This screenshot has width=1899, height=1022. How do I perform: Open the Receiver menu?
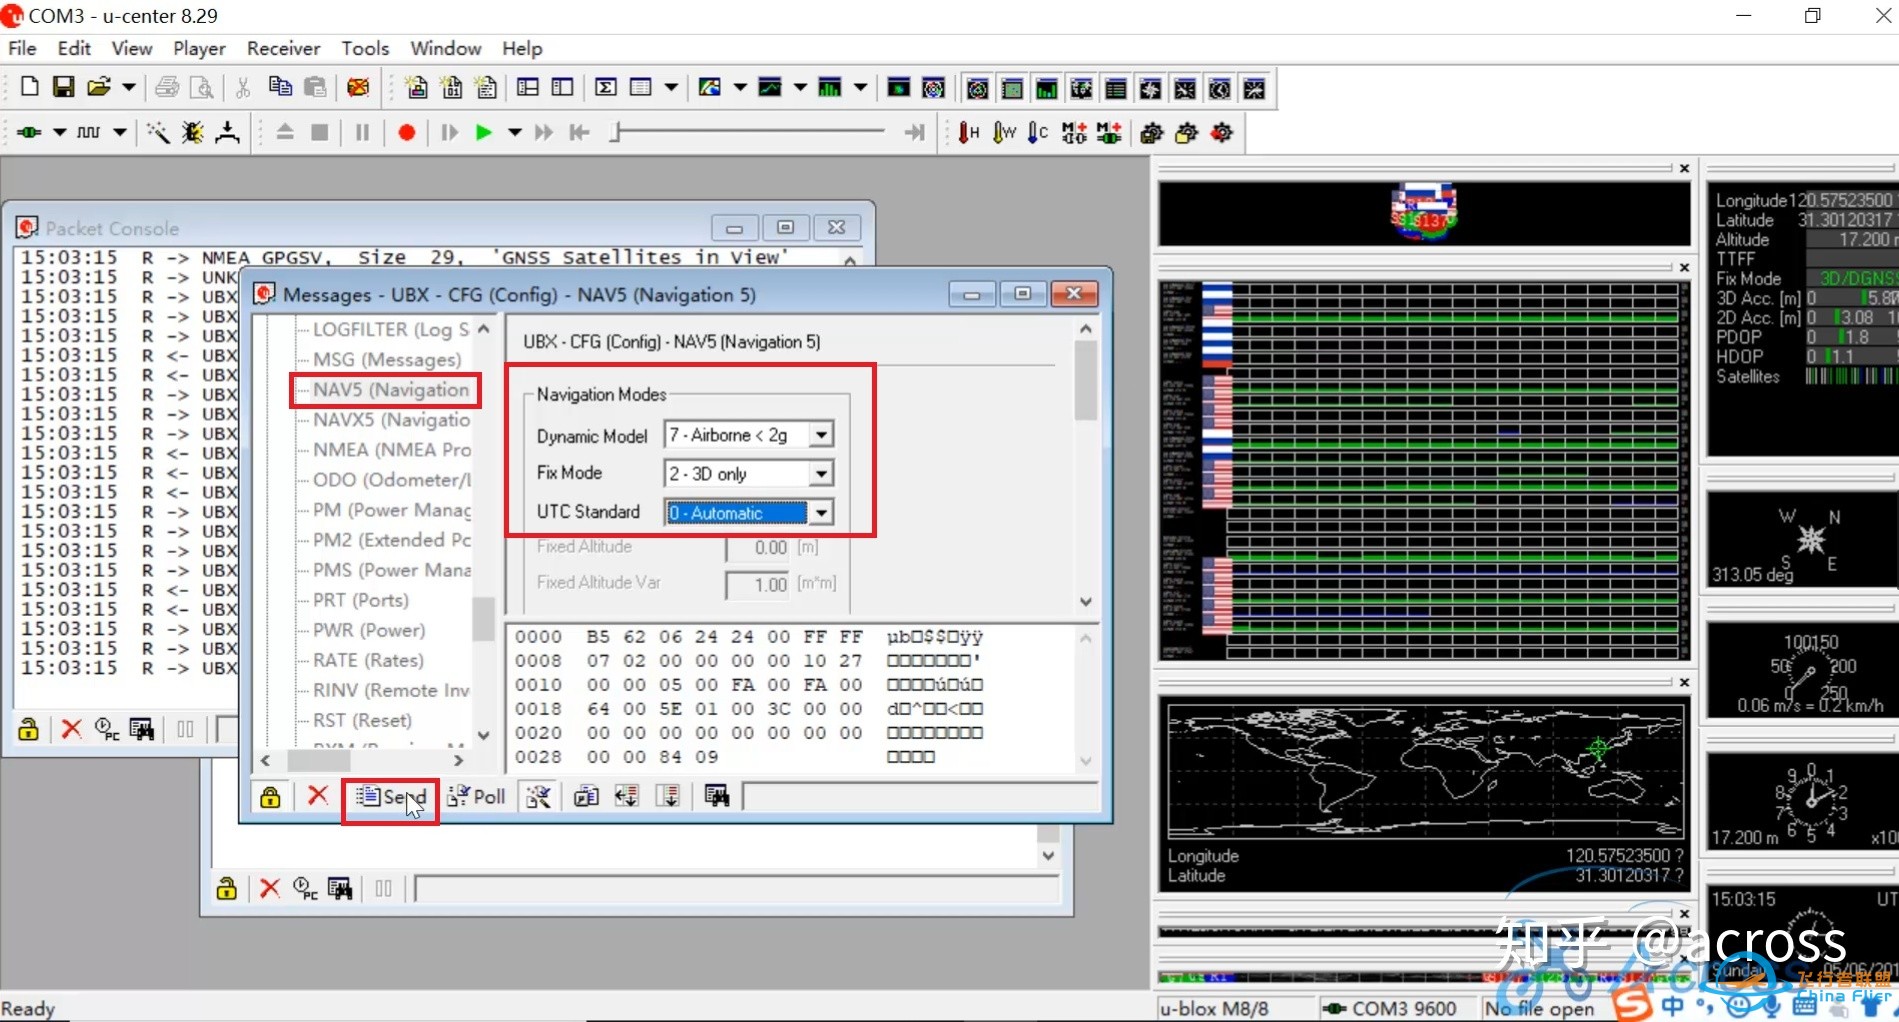coord(283,48)
